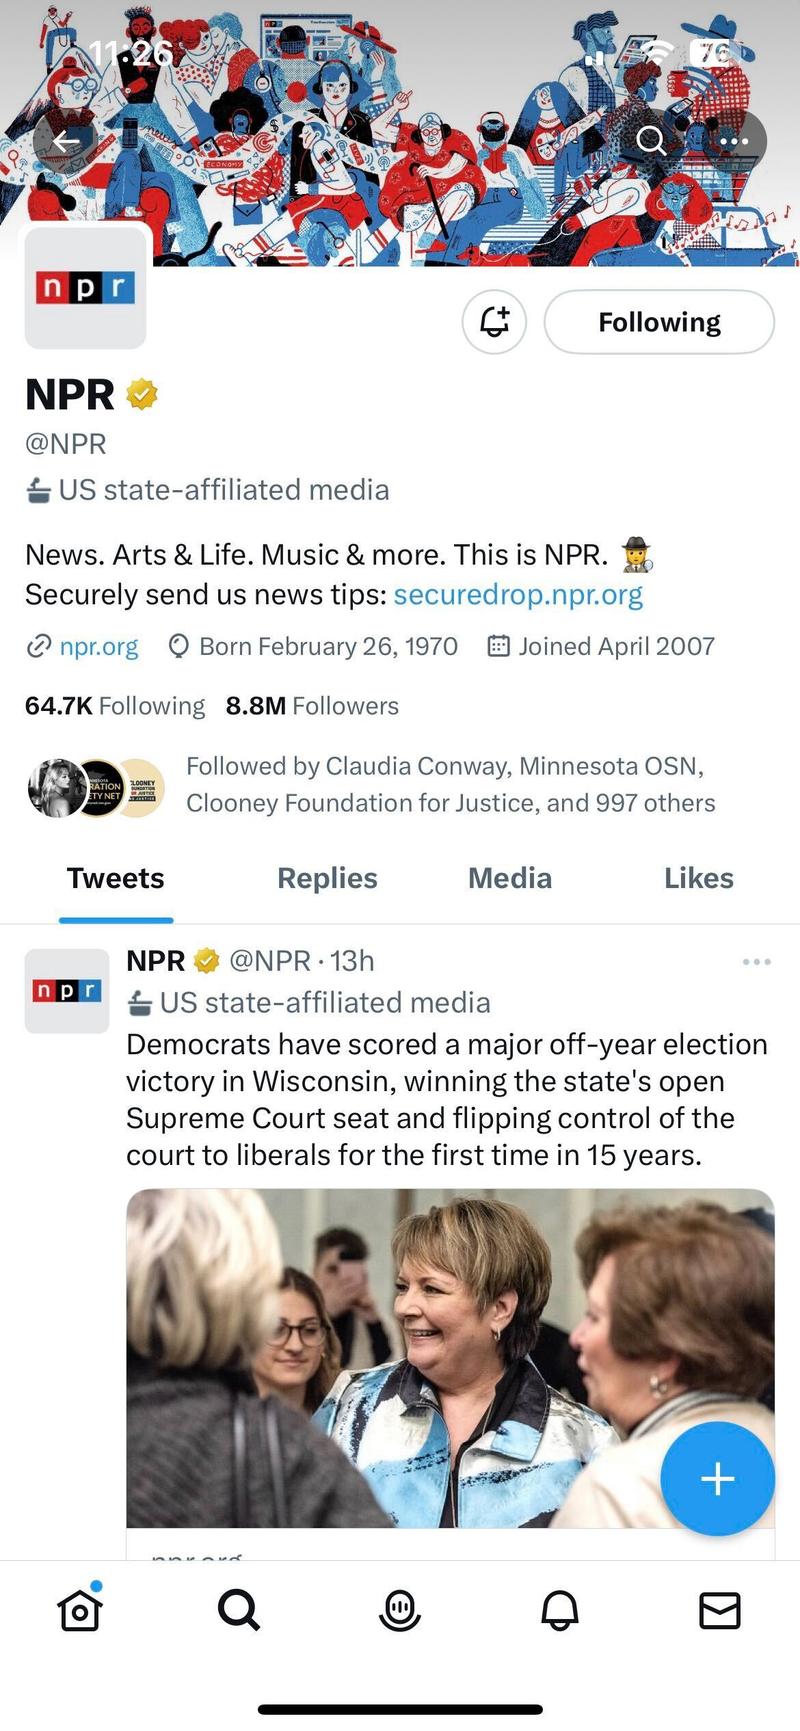Tap the Explore magnifier in bottom navigation
The image size is (800, 1731).
pyautogui.click(x=239, y=1610)
